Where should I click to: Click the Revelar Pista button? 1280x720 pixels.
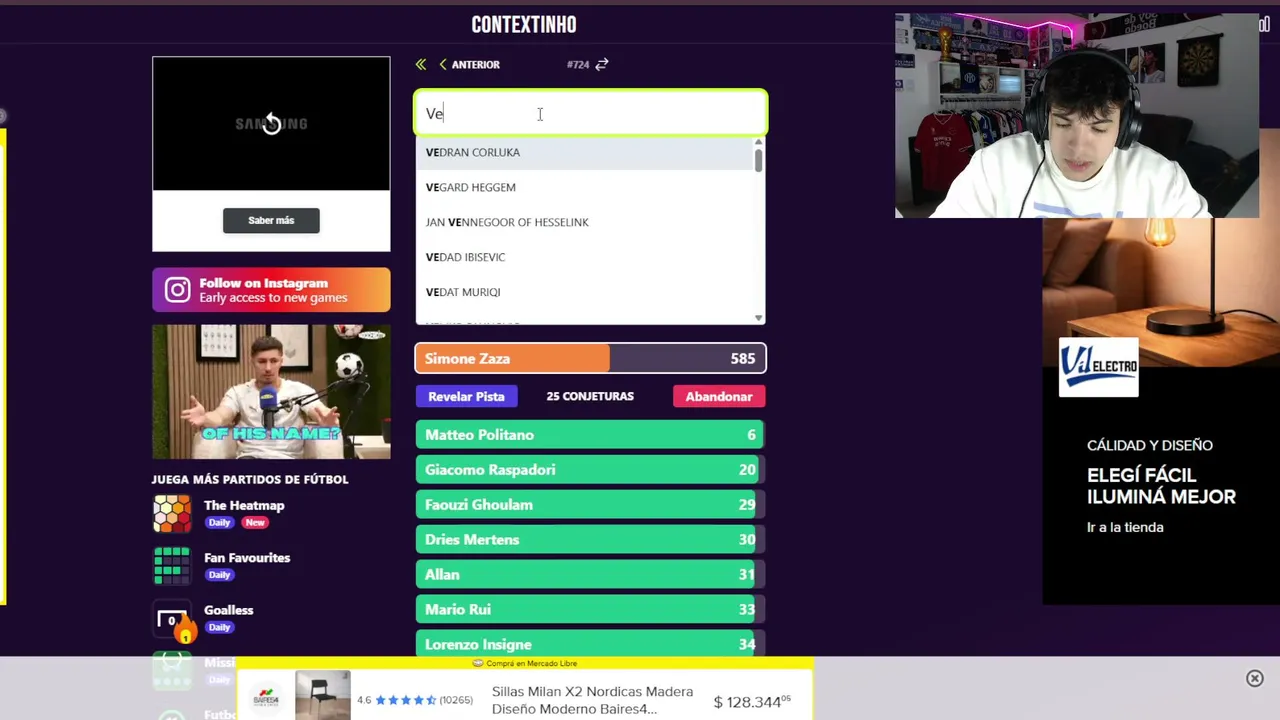[466, 396]
